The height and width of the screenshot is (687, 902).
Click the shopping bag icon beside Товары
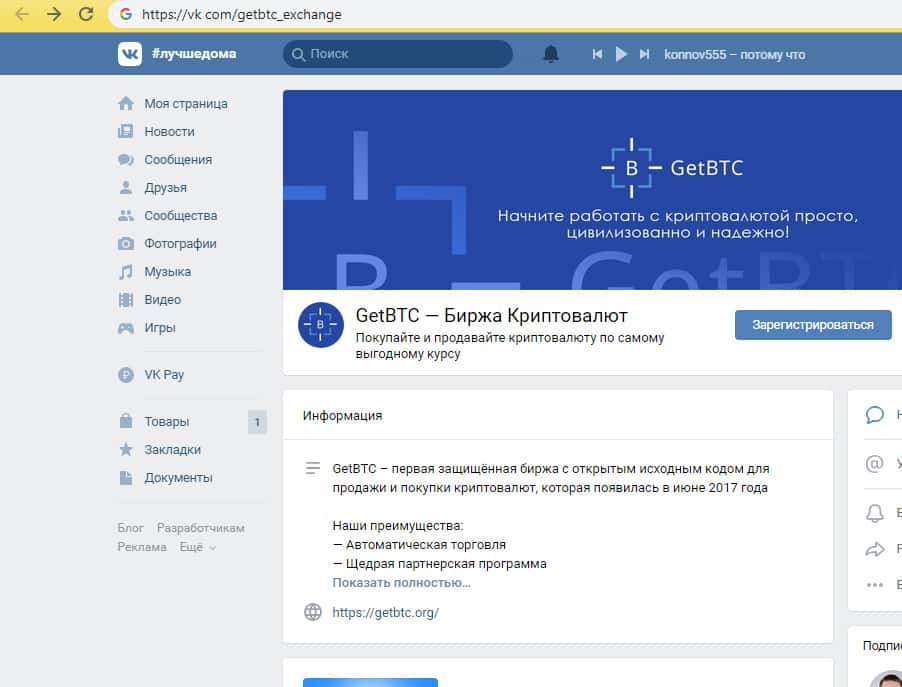(126, 421)
